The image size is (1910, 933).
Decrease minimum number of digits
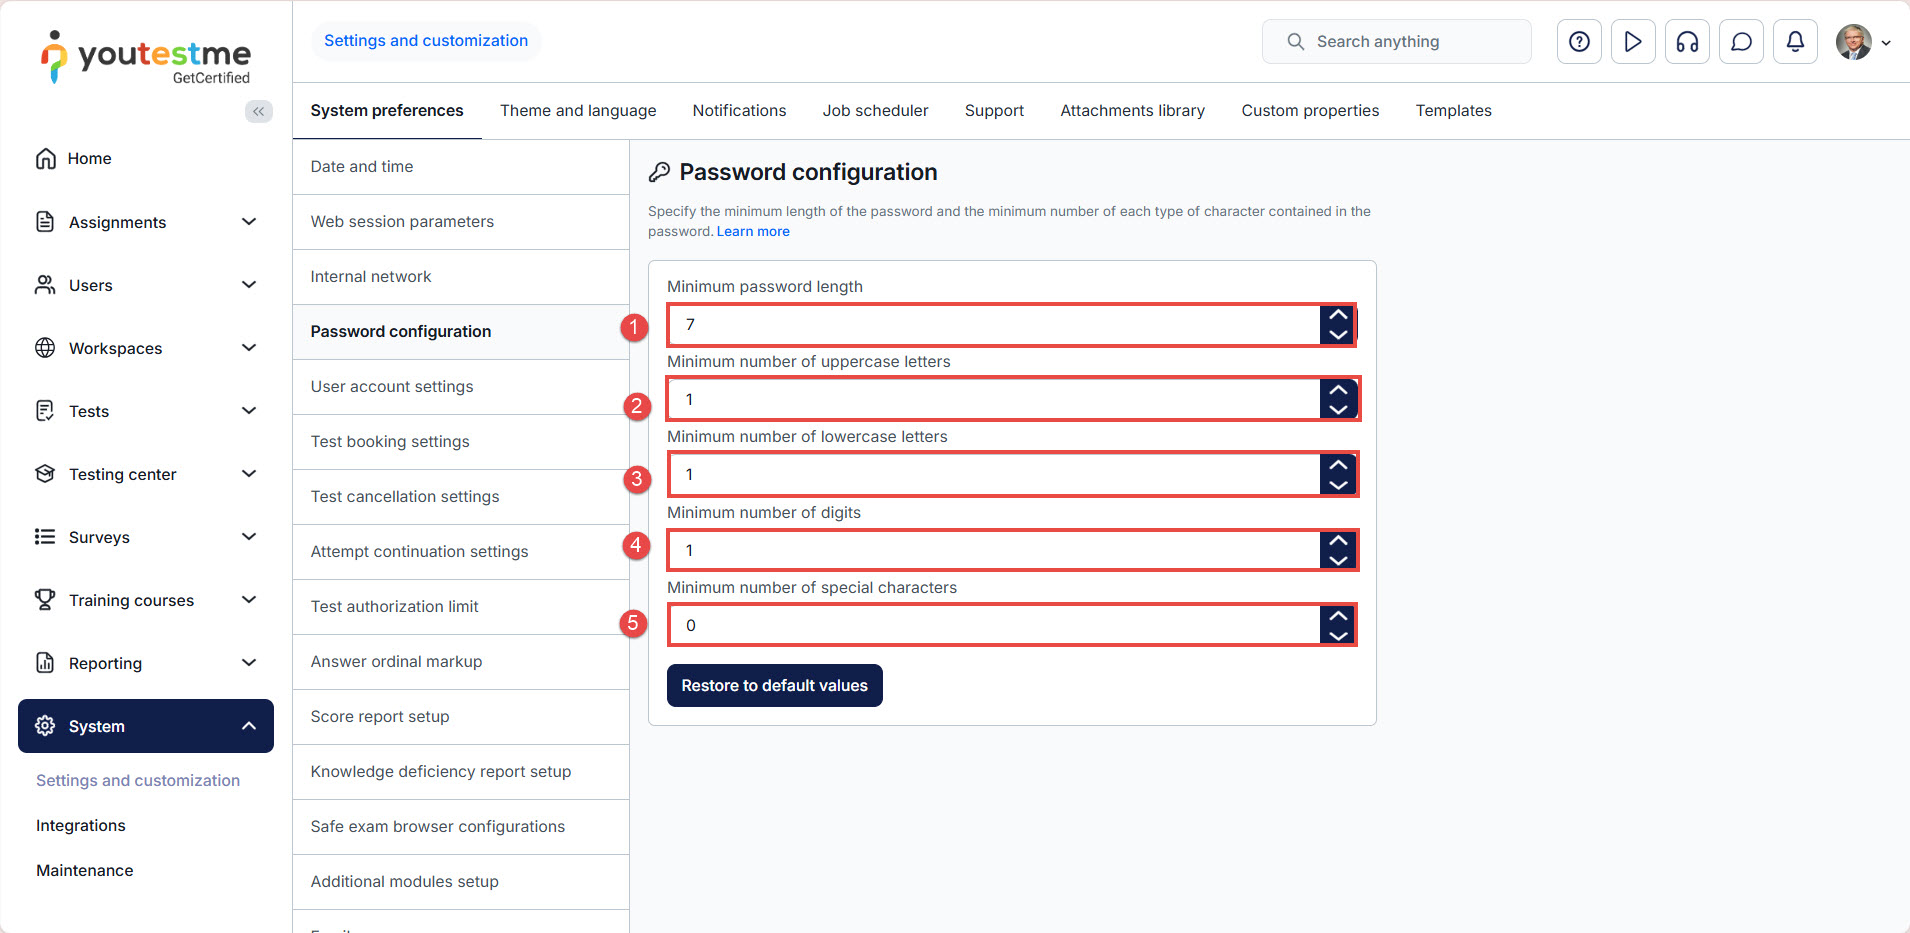tap(1338, 560)
